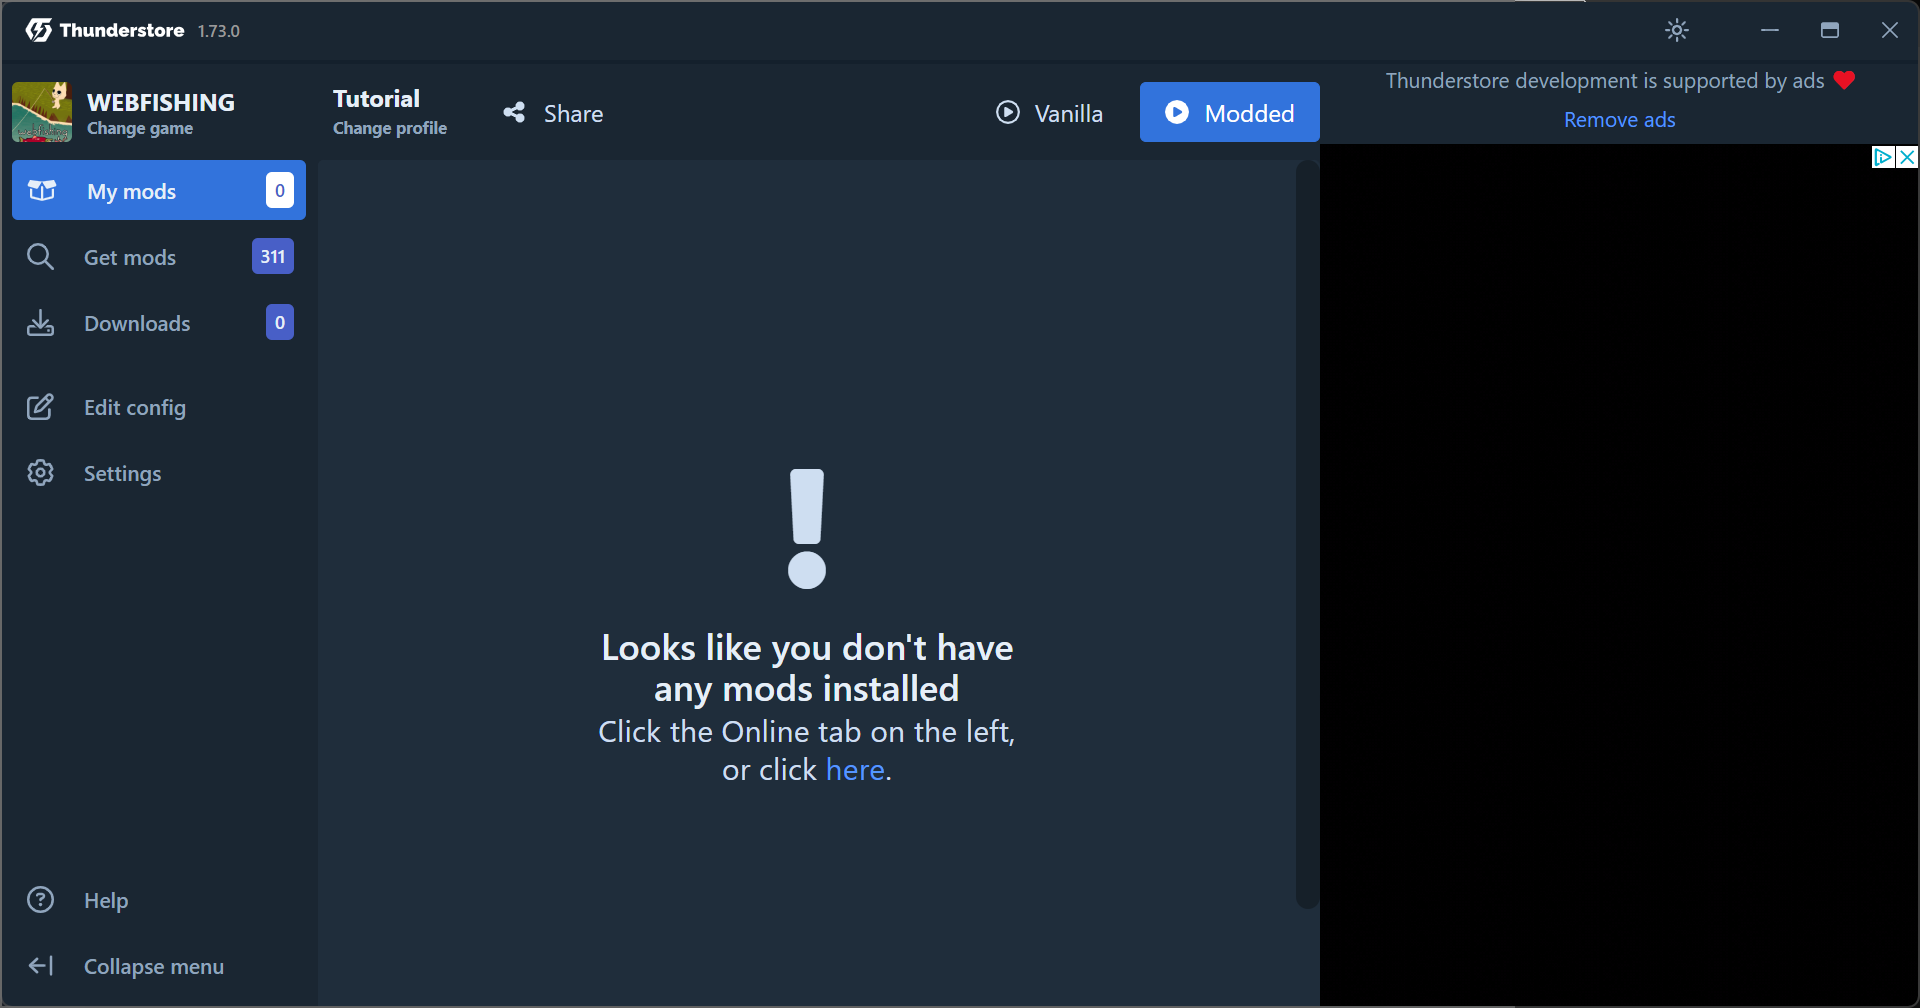Image resolution: width=1920 pixels, height=1008 pixels.
Task: Click the Collapse menu arrow icon
Action: (x=40, y=966)
